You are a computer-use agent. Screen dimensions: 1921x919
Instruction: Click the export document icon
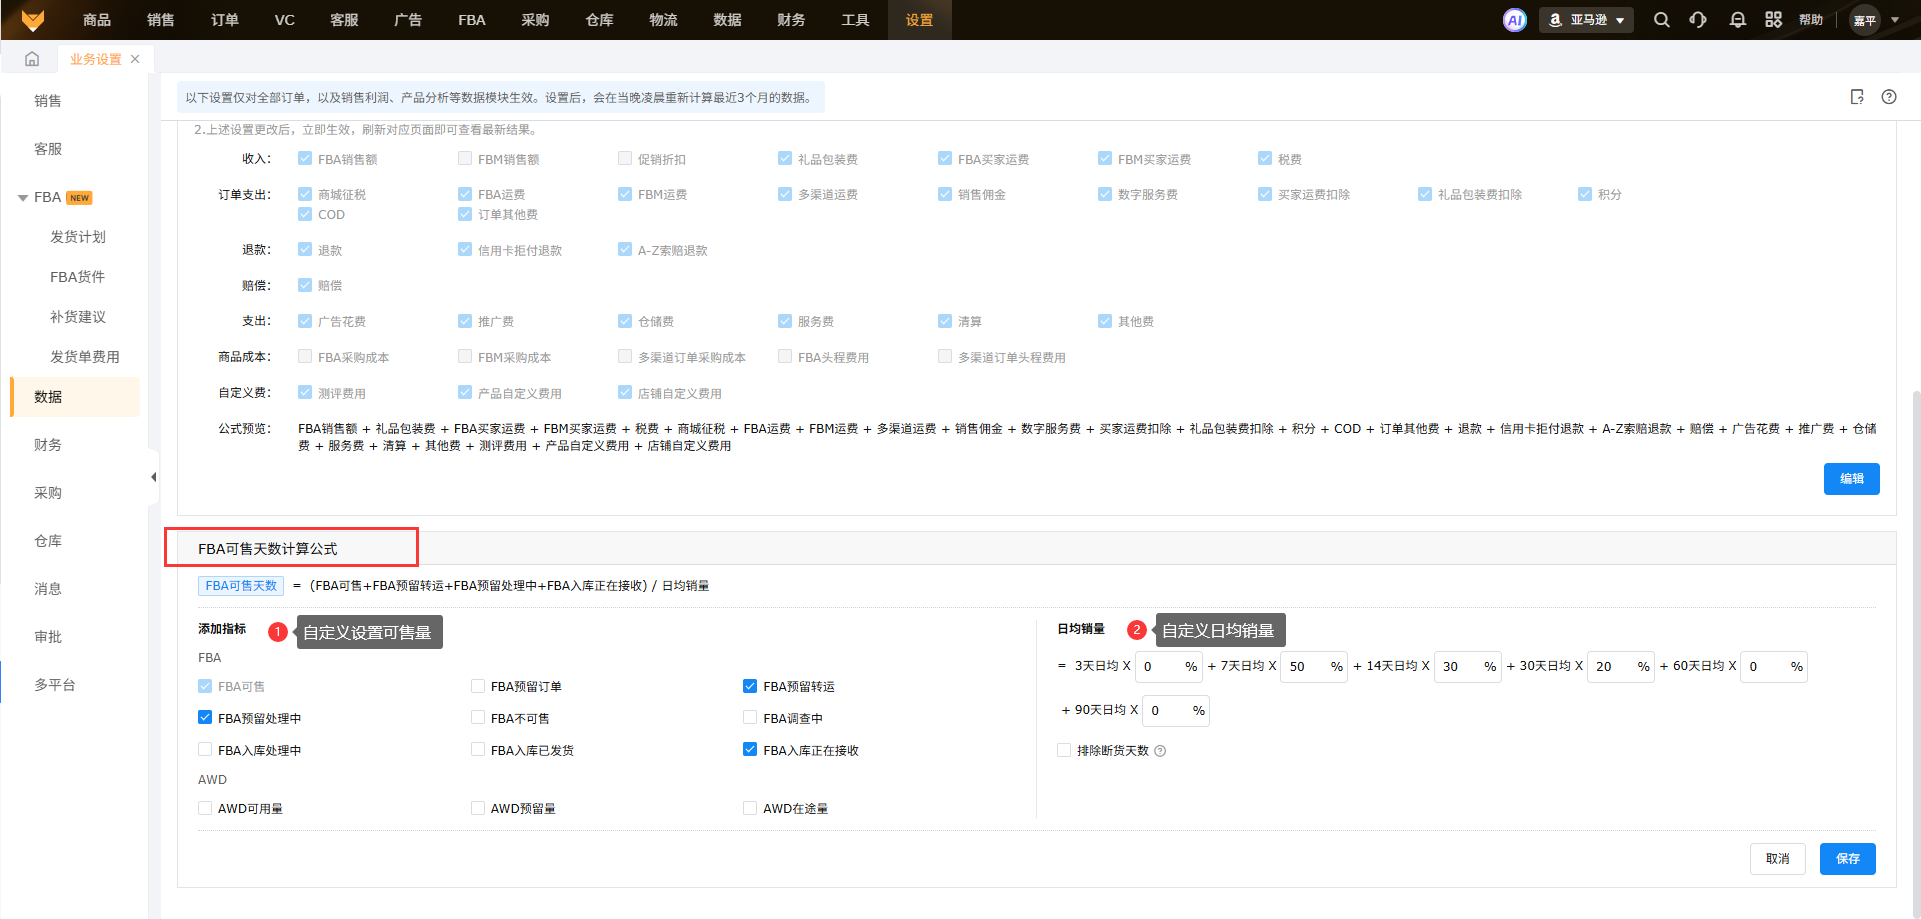point(1857,97)
